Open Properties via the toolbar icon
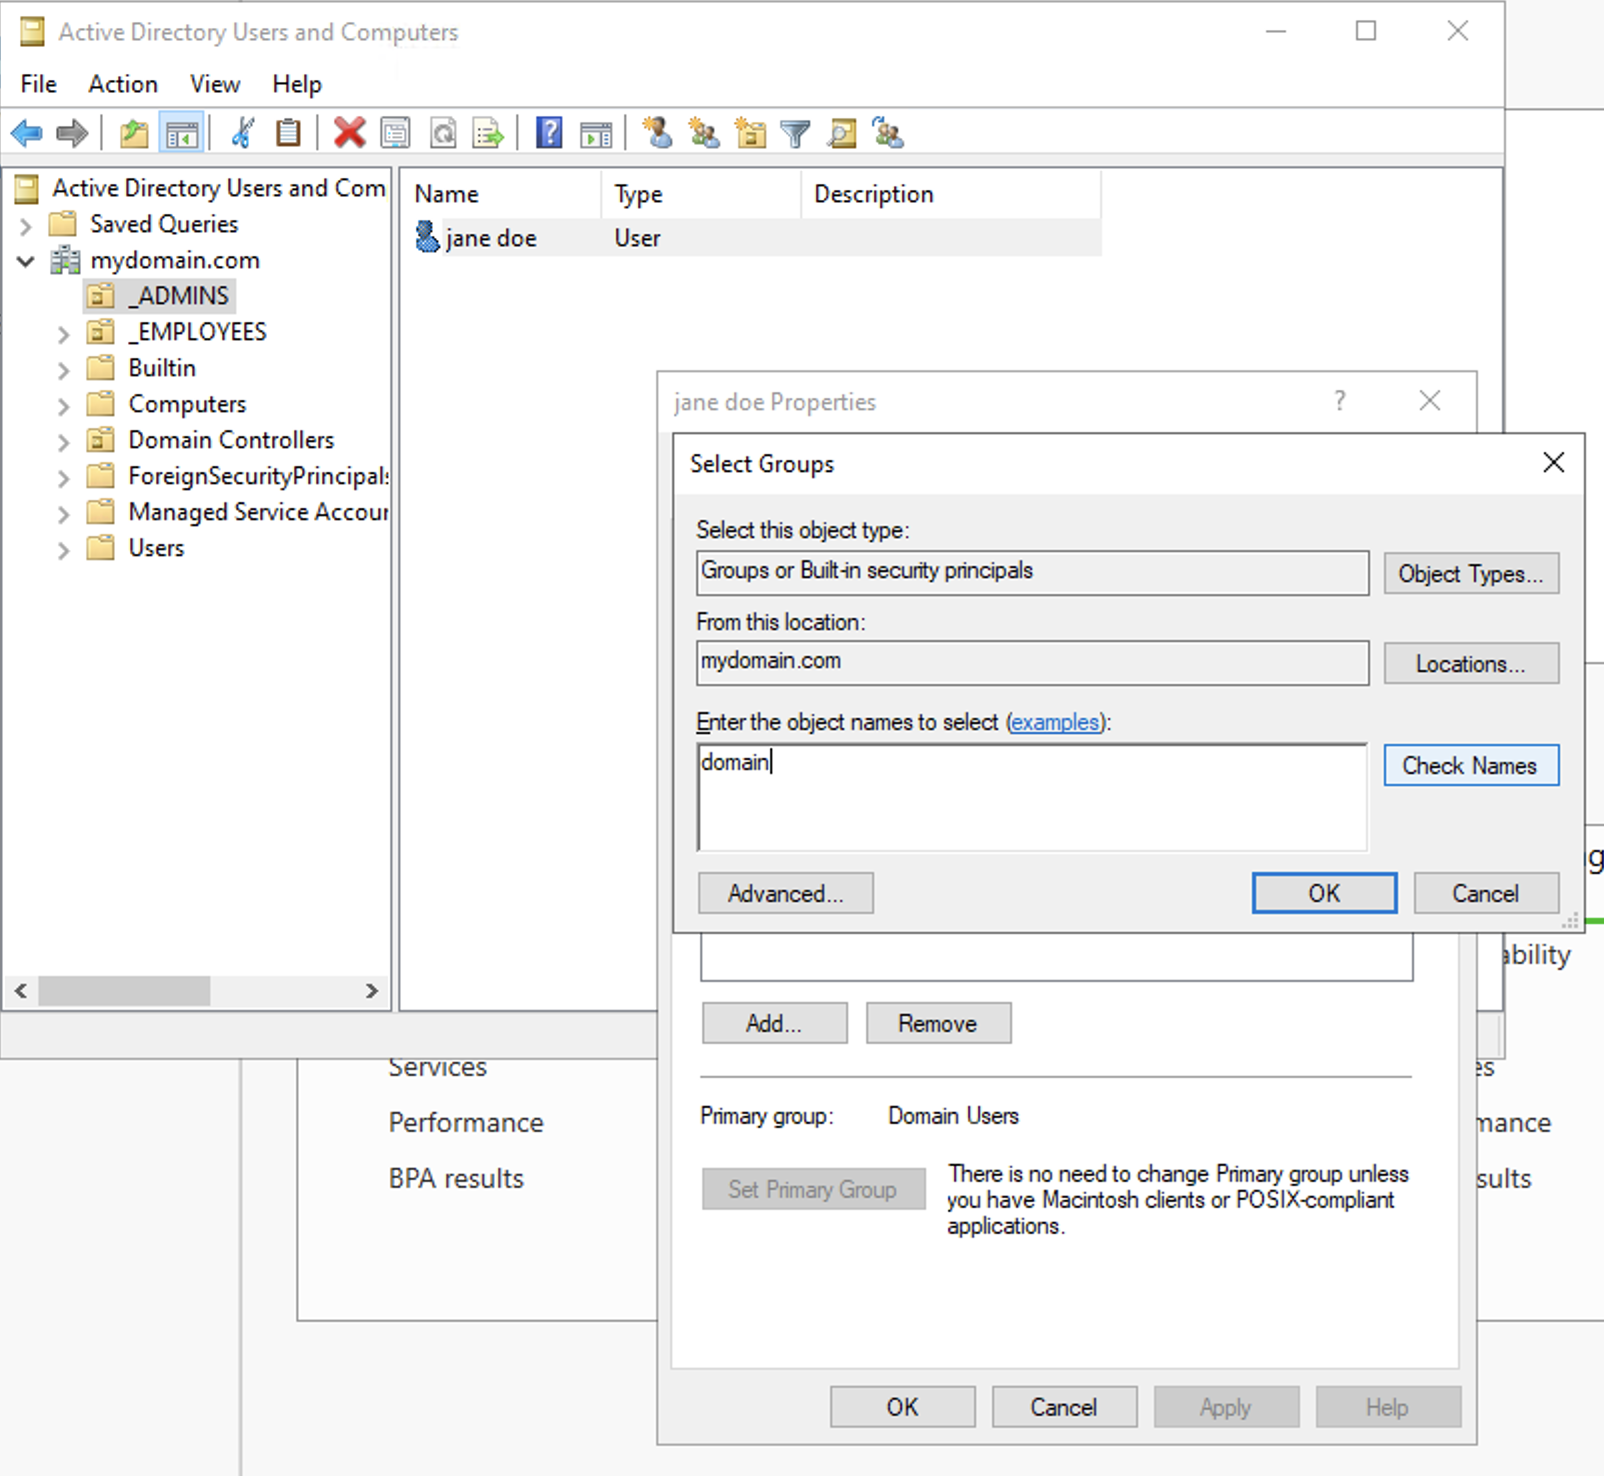 pos(395,133)
